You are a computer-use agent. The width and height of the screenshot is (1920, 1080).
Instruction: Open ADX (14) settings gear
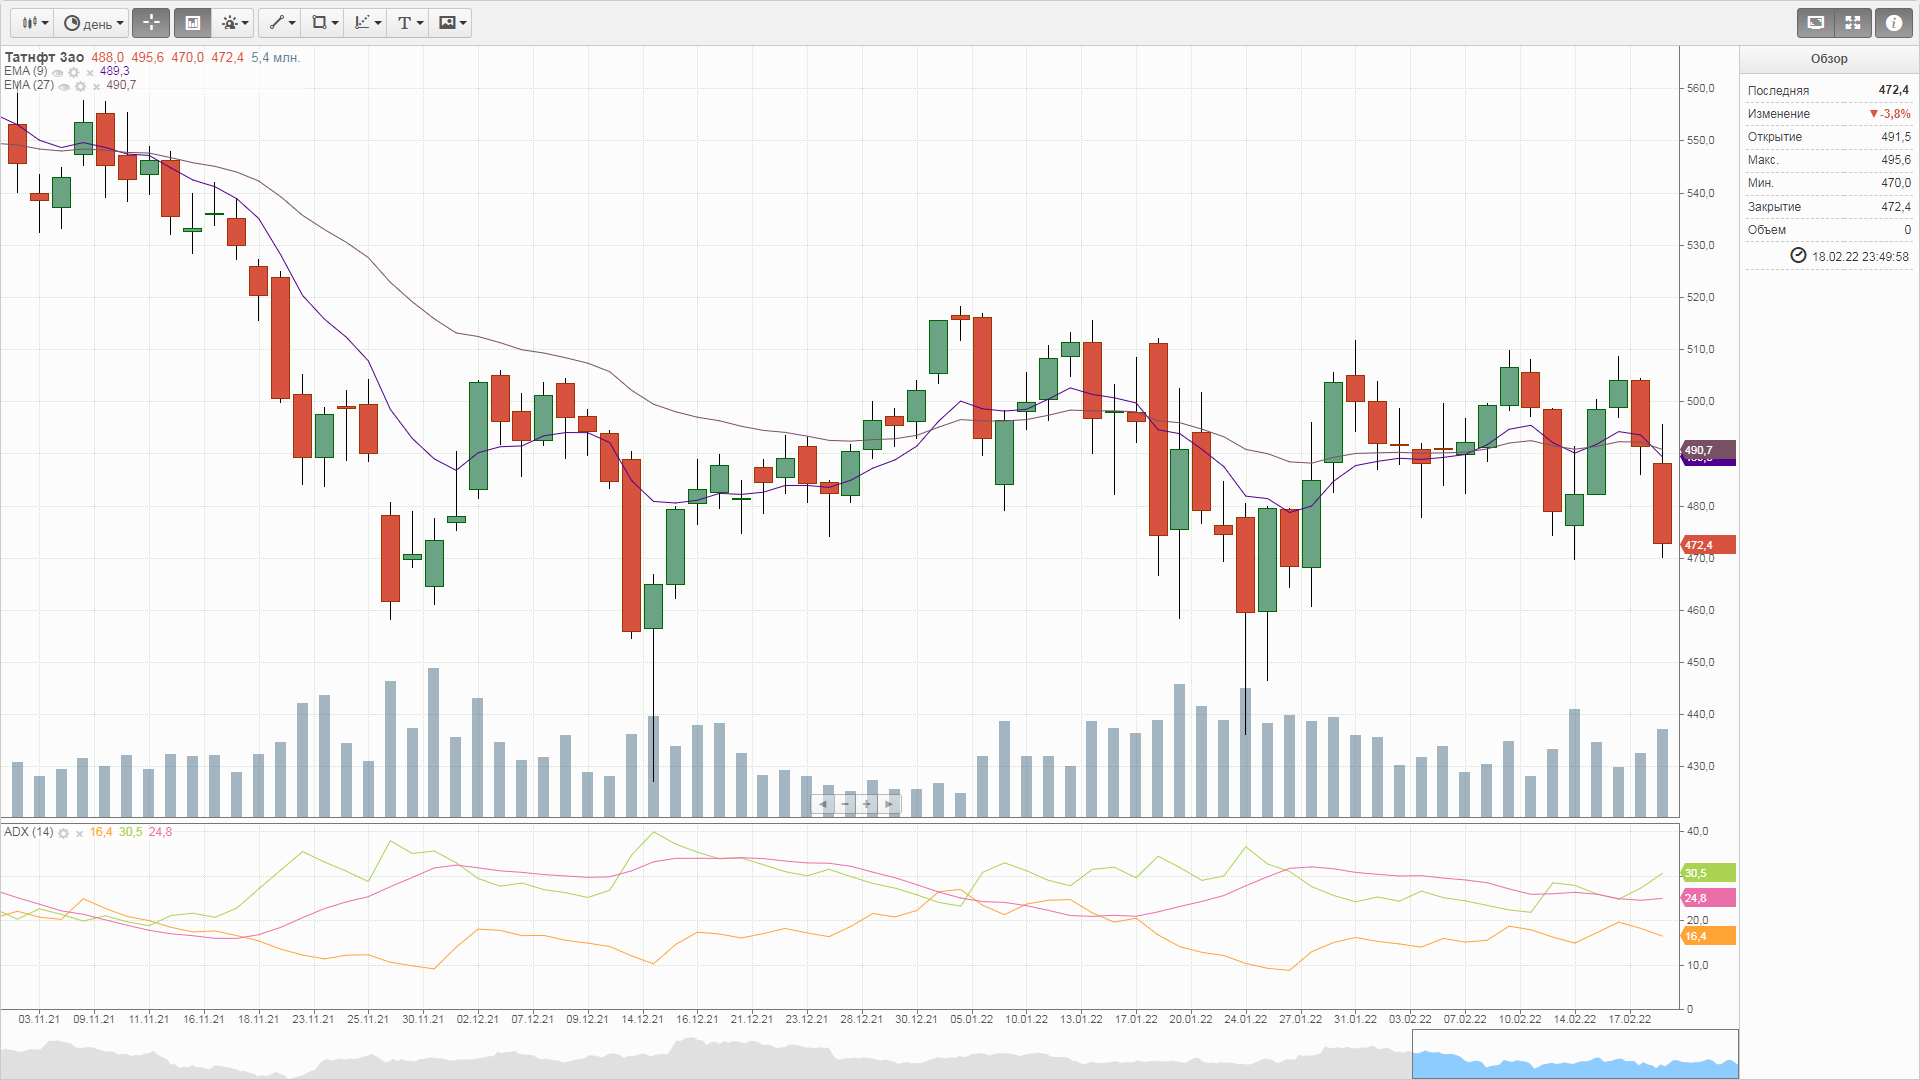[x=63, y=833]
